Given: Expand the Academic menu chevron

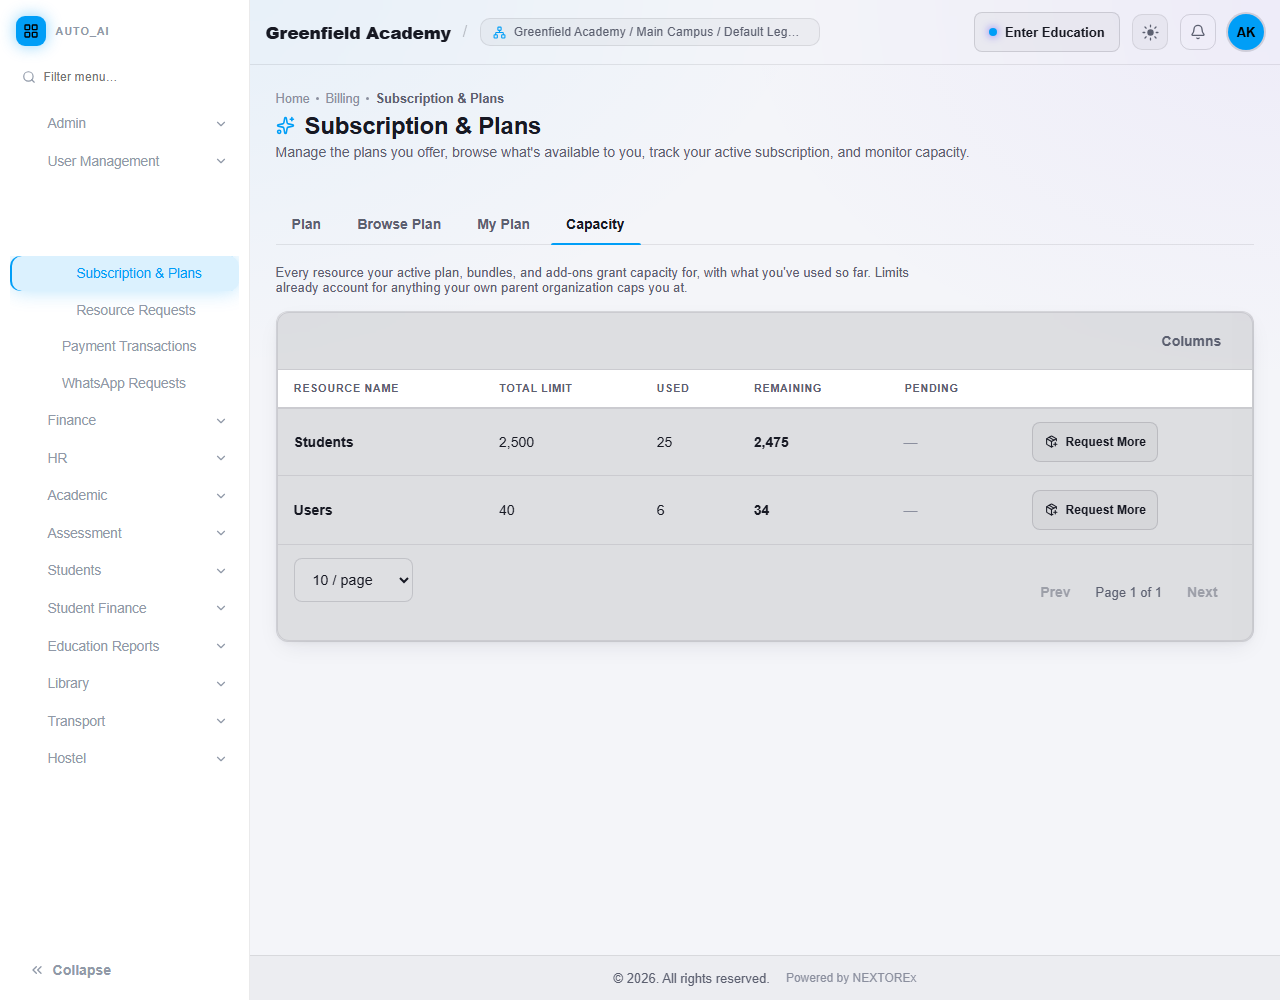Looking at the screenshot, I should click(221, 496).
